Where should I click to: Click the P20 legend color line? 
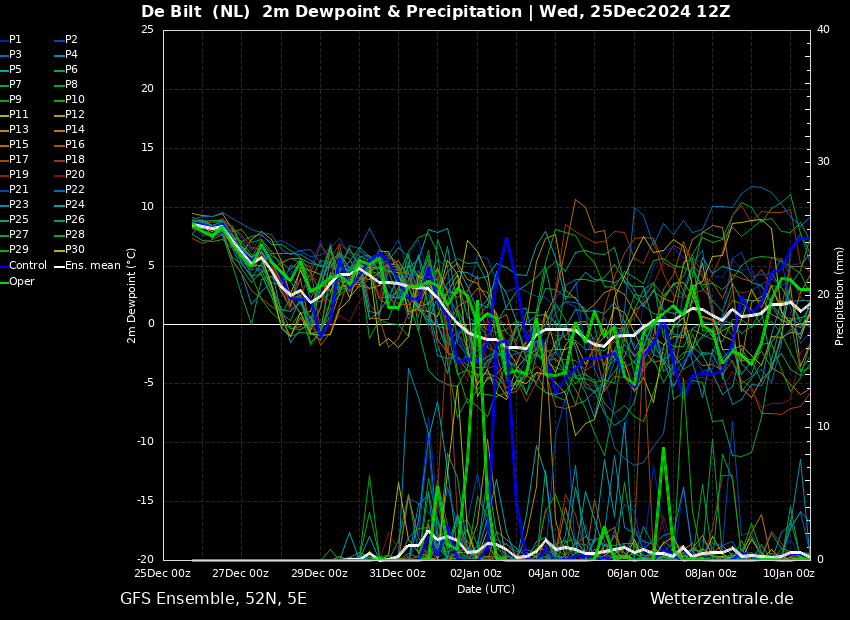pos(59,175)
